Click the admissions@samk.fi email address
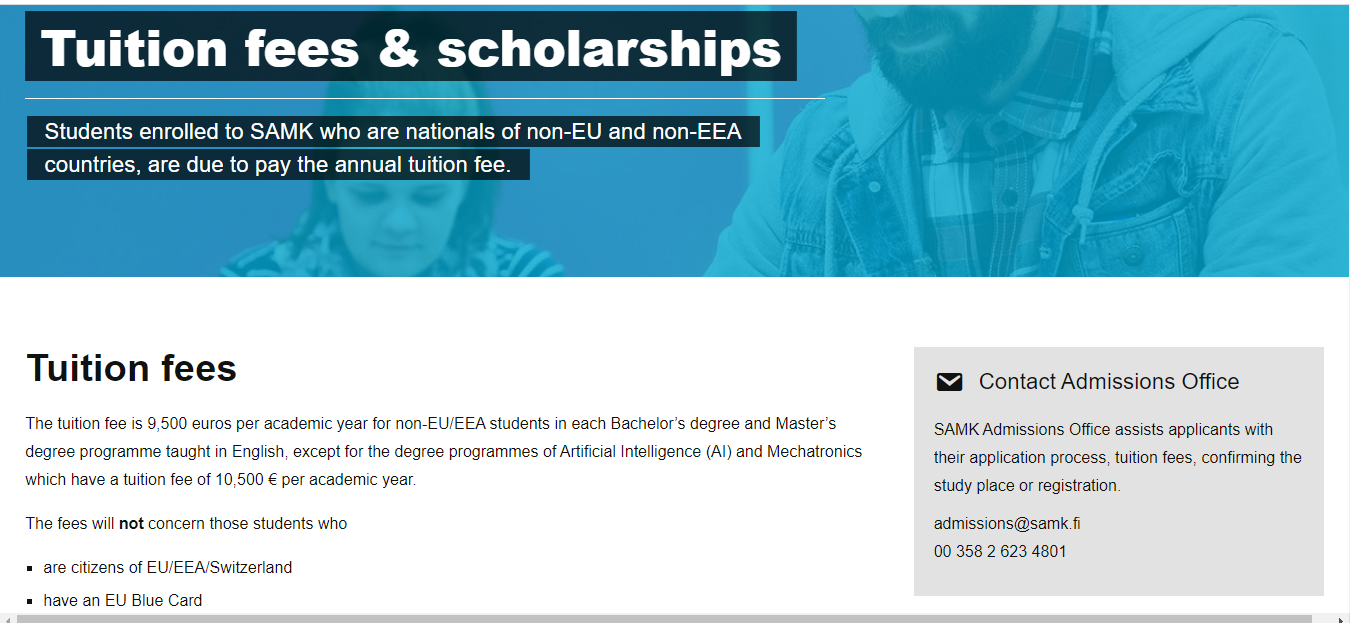This screenshot has height=623, width=1350. (1007, 523)
